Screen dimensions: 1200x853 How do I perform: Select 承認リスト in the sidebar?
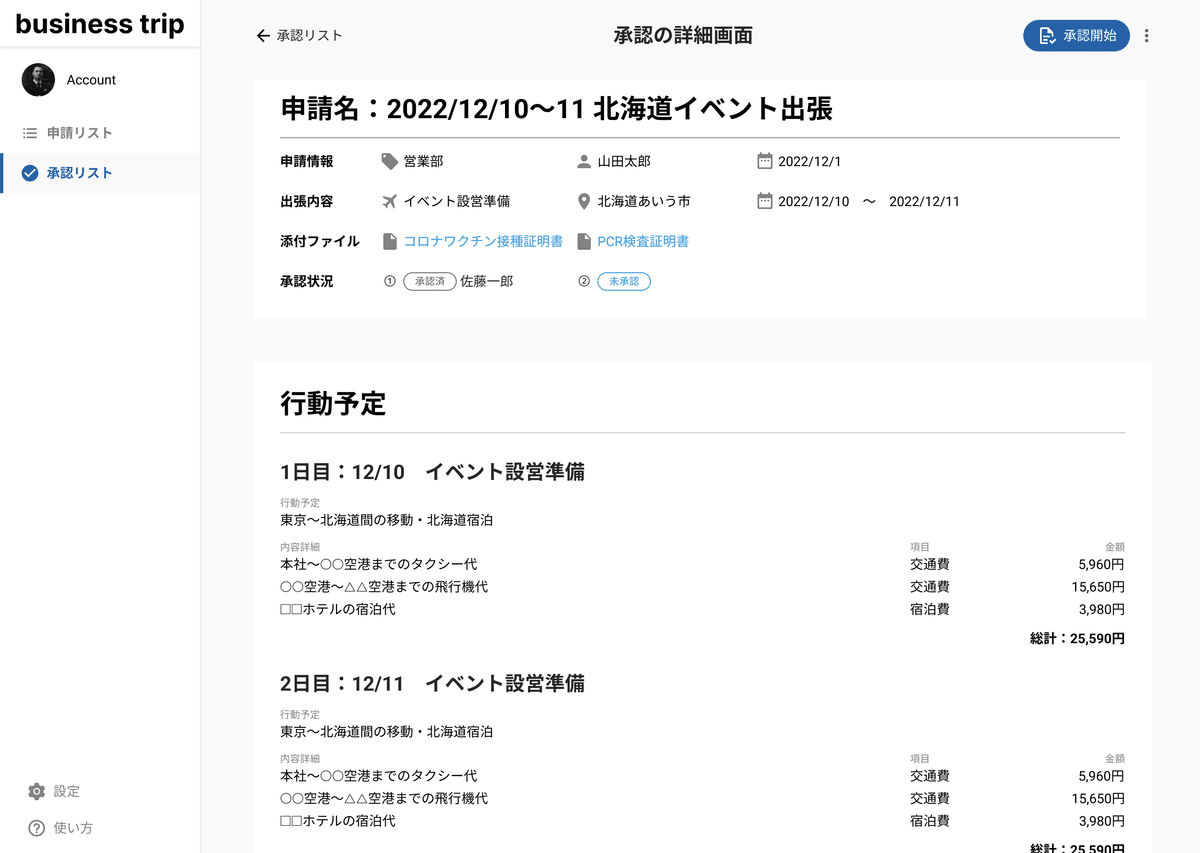click(80, 173)
